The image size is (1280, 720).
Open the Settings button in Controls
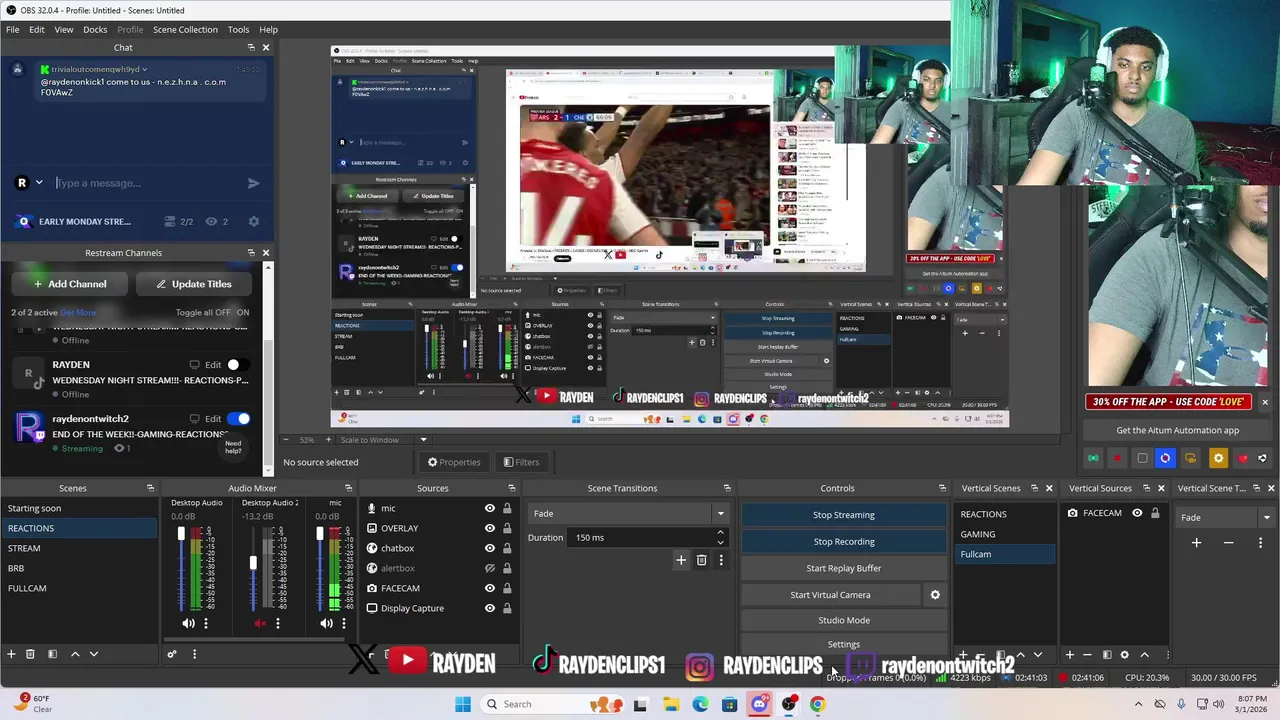[x=843, y=644]
